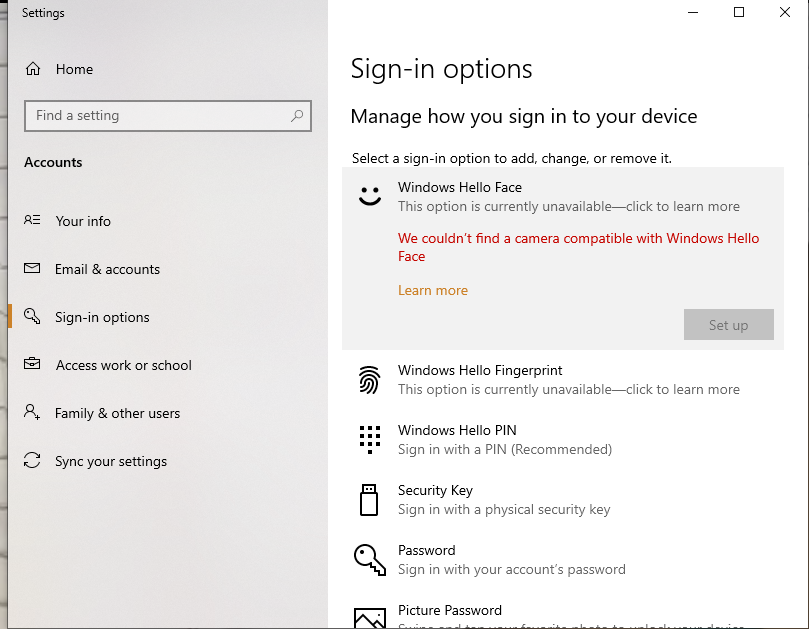Close the Settings window
809x629 pixels.
pos(785,12)
